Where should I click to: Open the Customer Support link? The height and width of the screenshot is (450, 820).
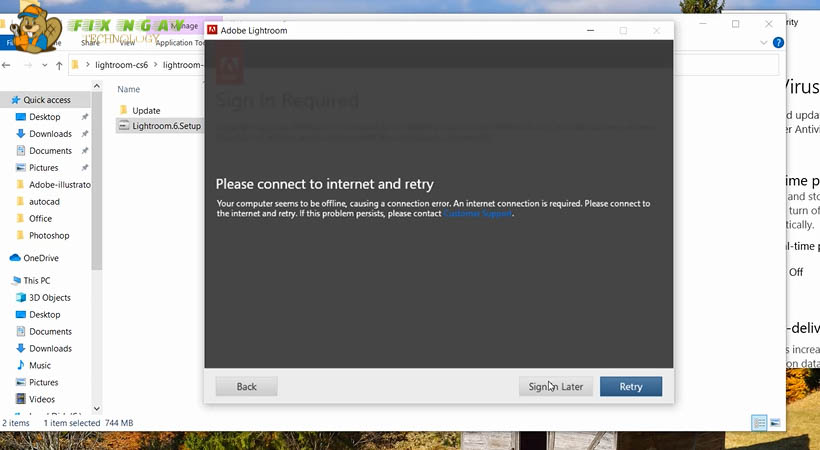477,213
